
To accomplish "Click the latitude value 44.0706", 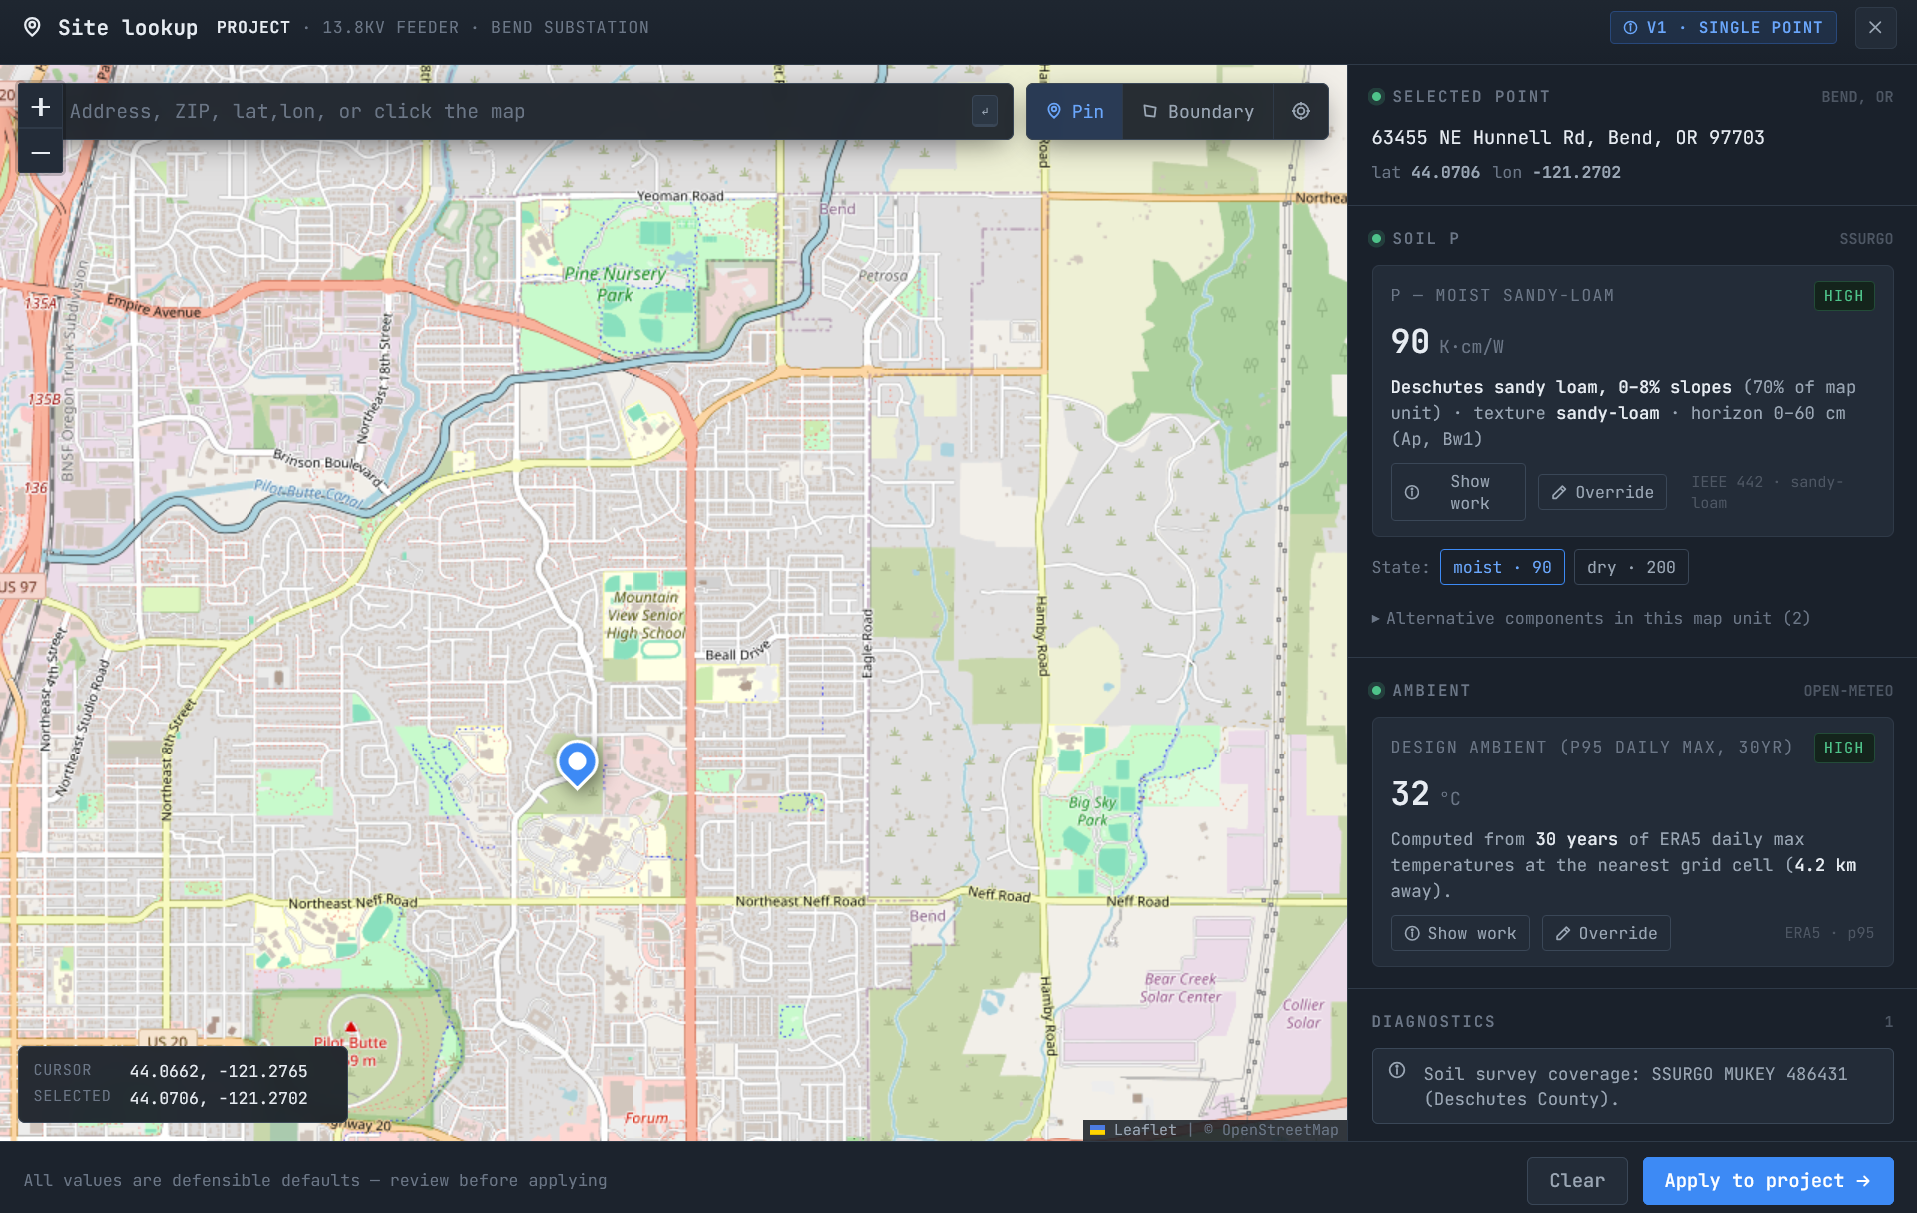I will tap(1445, 172).
